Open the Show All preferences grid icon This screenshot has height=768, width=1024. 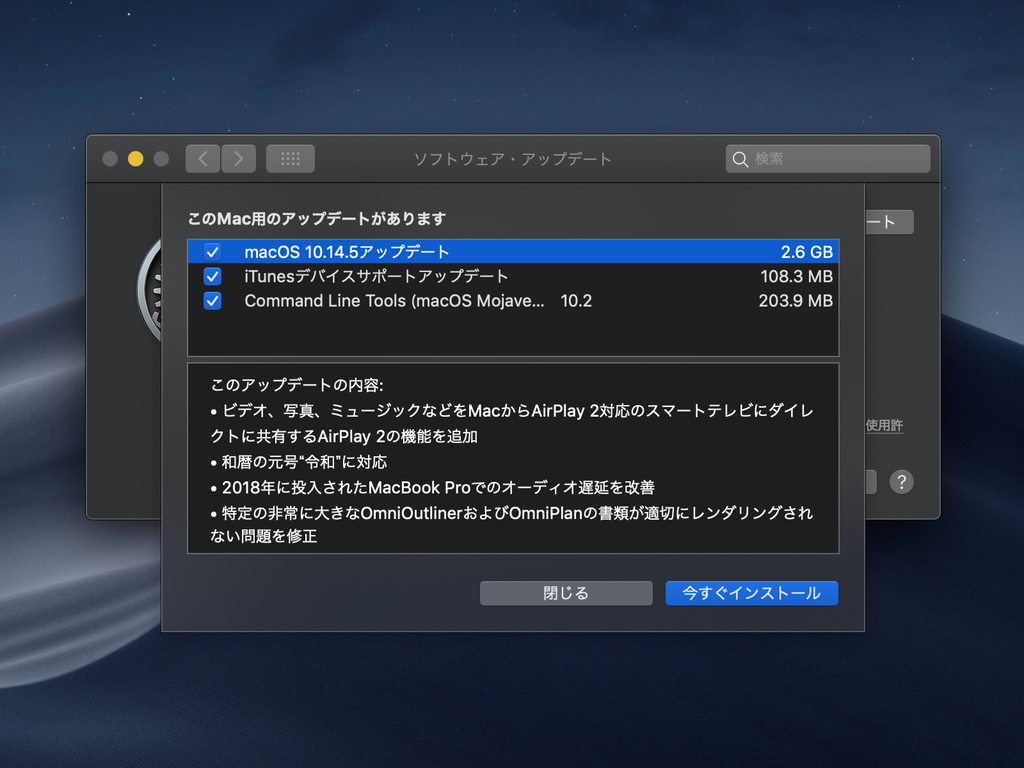point(290,158)
